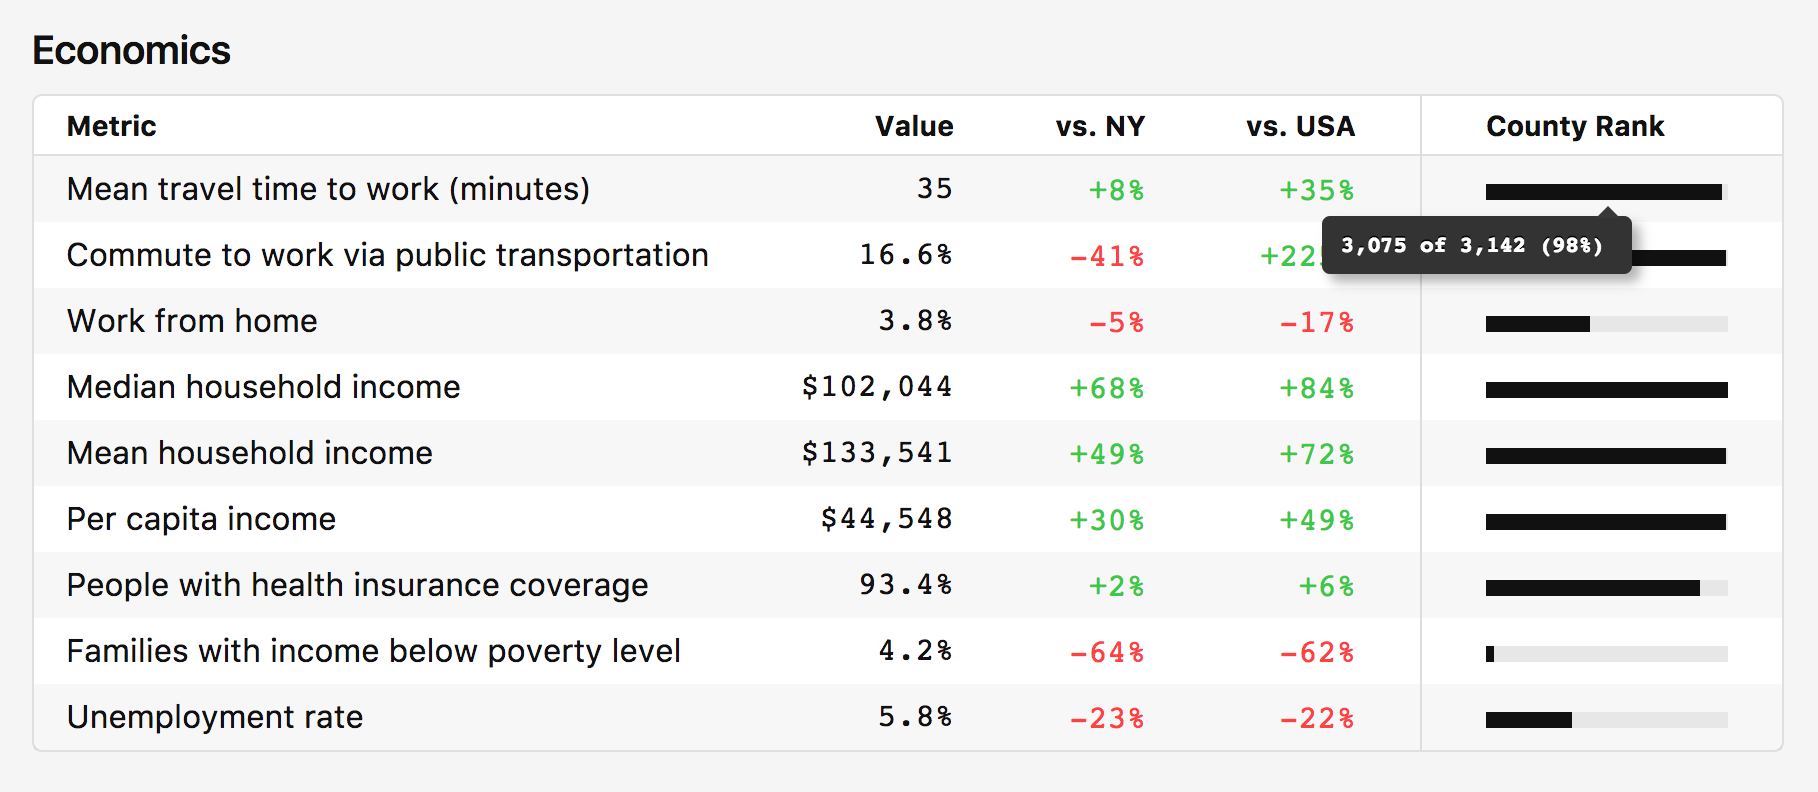This screenshot has height=792, width=1818.
Task: Select the Work from home metric
Action: point(191,321)
